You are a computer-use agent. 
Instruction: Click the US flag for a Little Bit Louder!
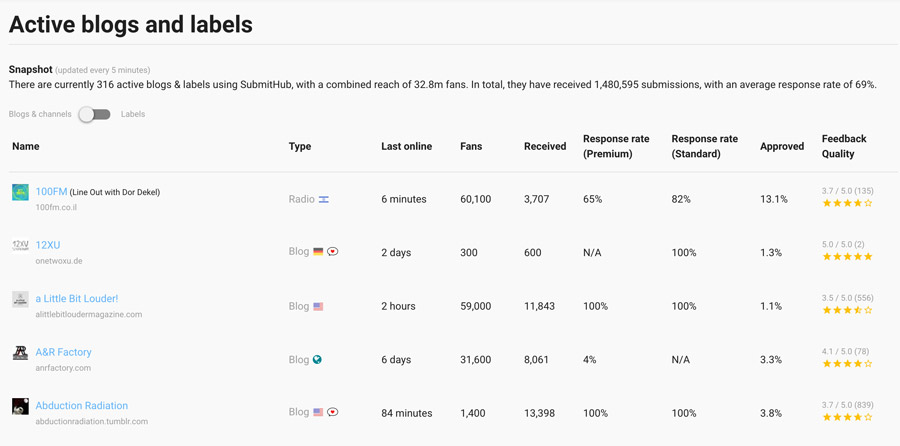(x=318, y=307)
